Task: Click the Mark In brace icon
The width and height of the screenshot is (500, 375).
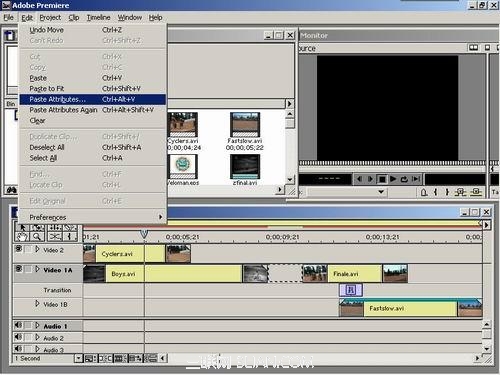Action: [435, 192]
